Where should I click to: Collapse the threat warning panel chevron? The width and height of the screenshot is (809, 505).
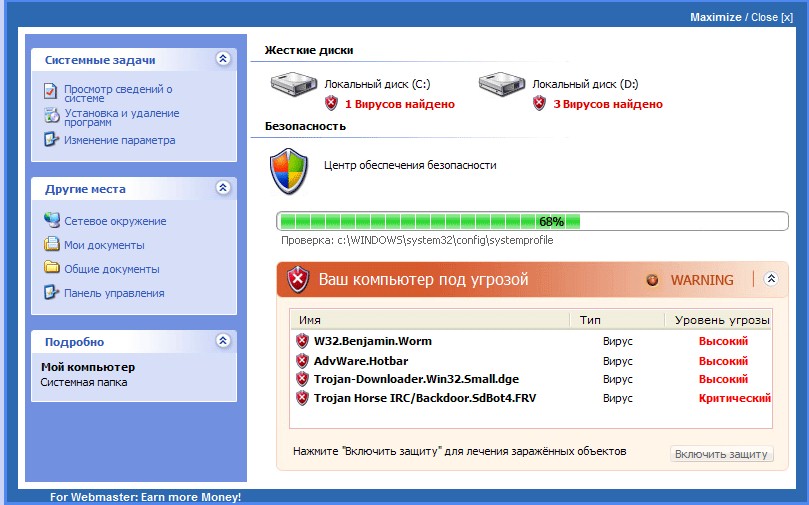click(x=771, y=279)
